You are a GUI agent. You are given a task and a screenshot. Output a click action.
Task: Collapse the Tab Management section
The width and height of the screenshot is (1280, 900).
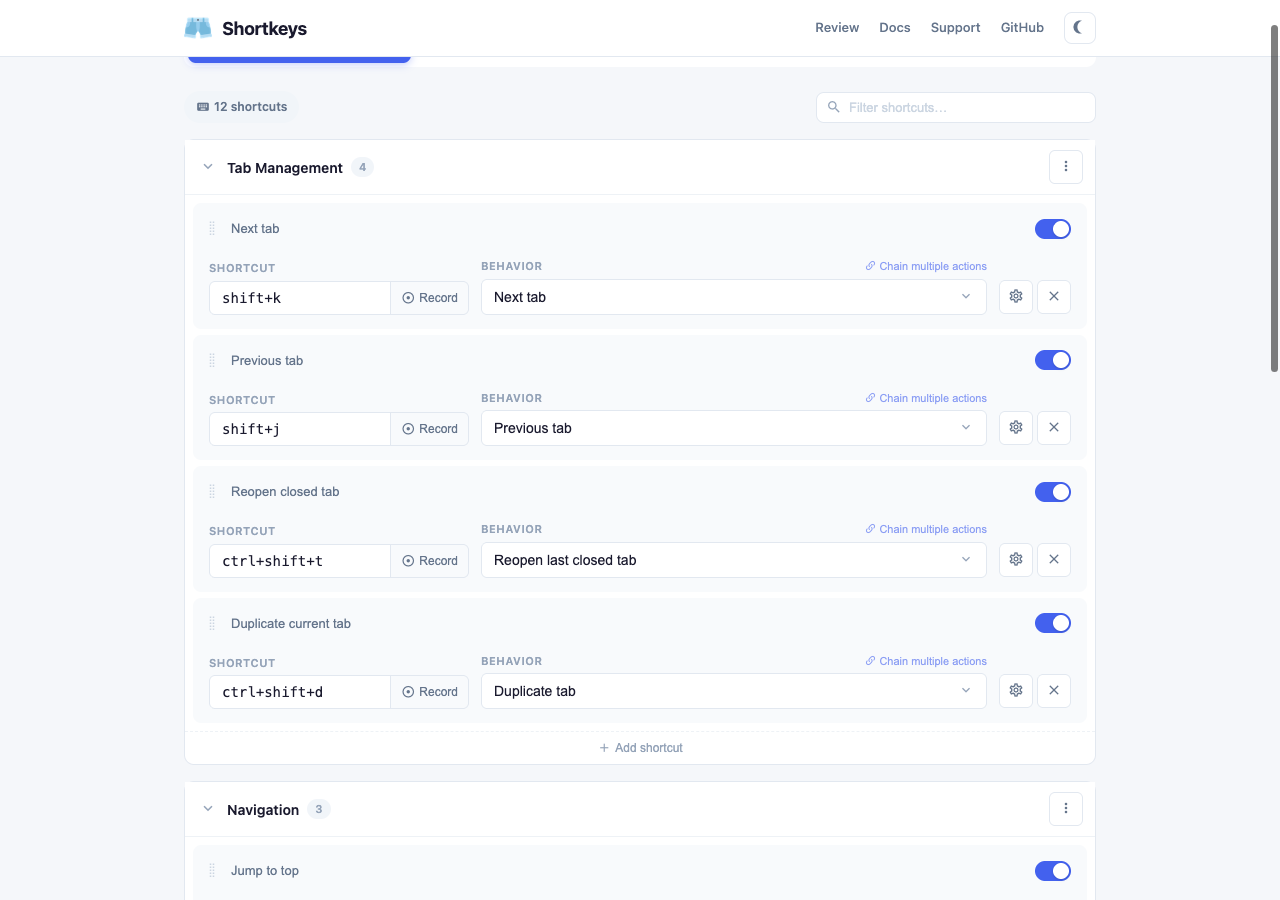click(207, 167)
